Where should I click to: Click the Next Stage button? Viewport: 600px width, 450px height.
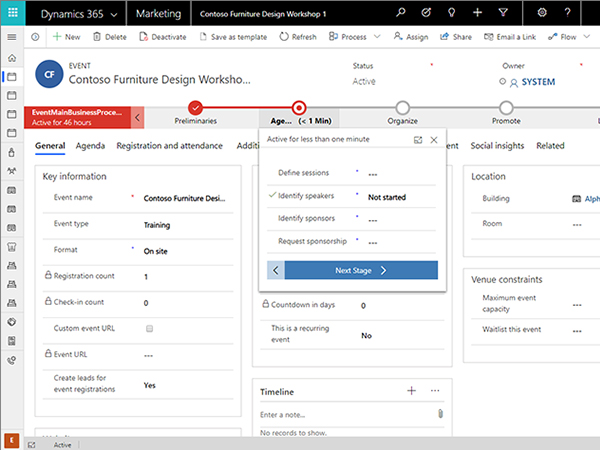pos(361,271)
